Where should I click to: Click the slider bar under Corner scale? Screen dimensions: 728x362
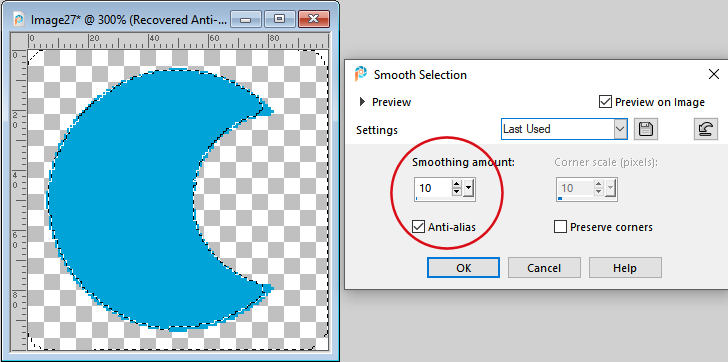coord(587,199)
